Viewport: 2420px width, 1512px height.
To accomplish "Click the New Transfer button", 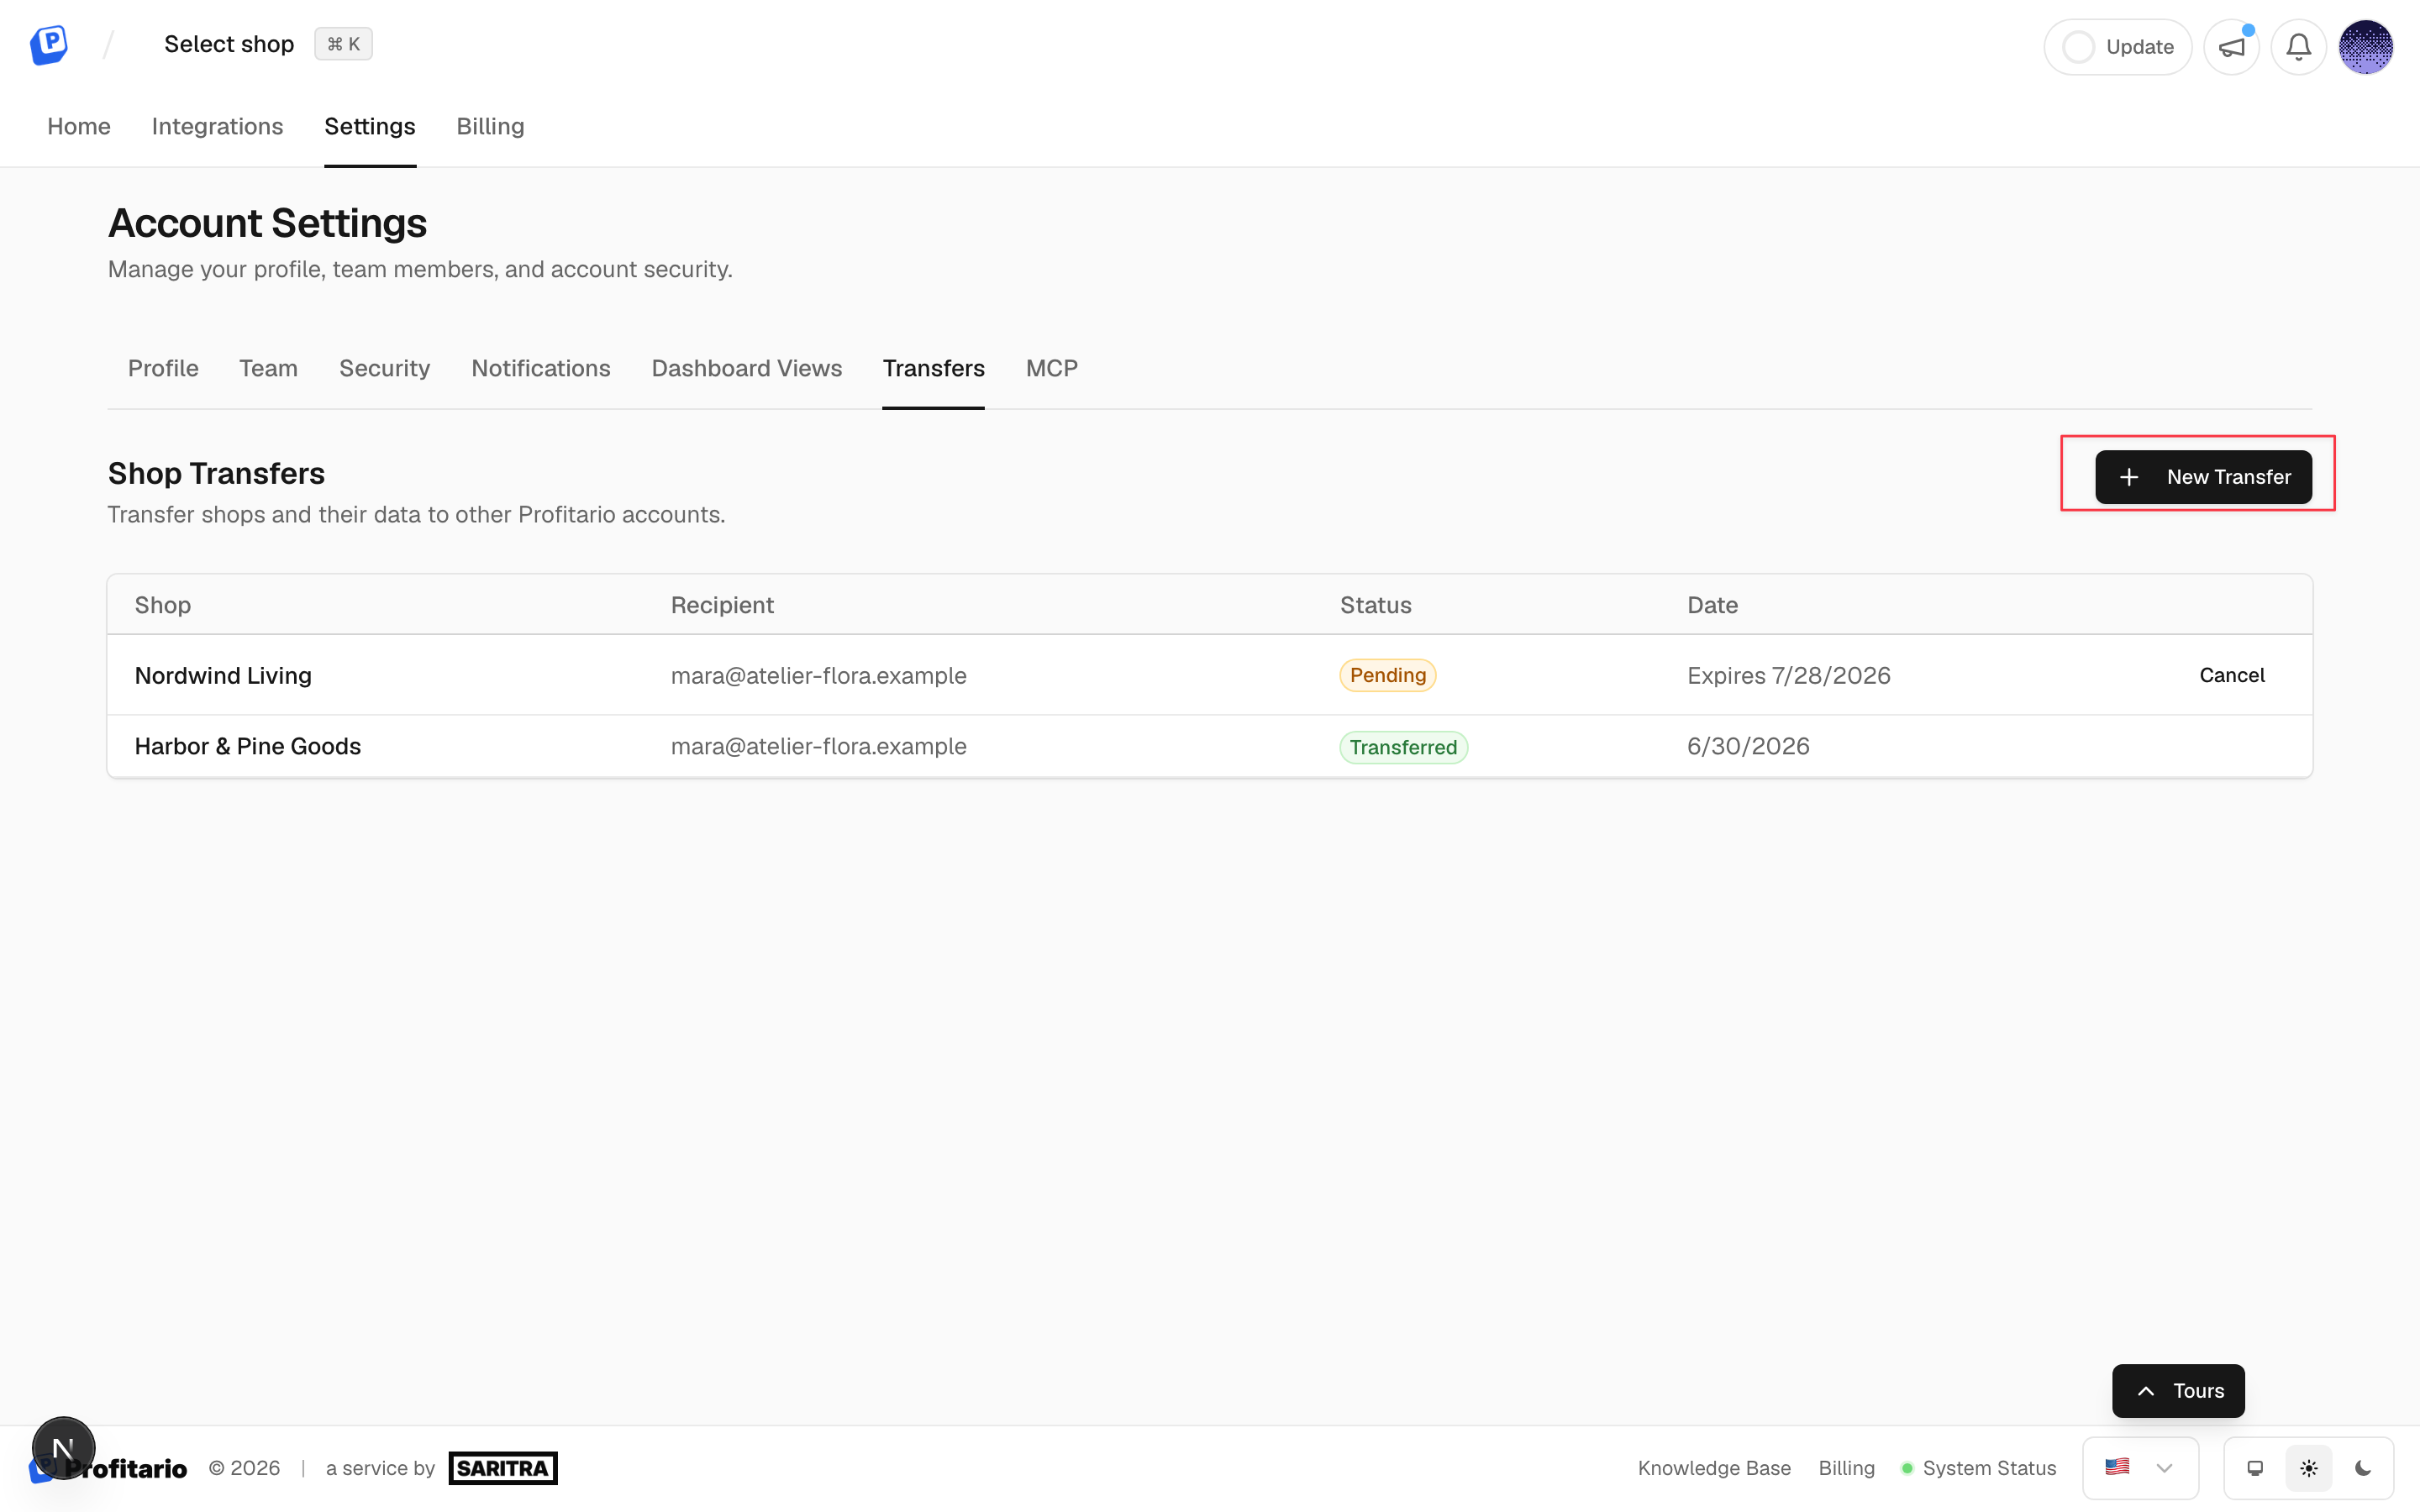I will [2203, 477].
